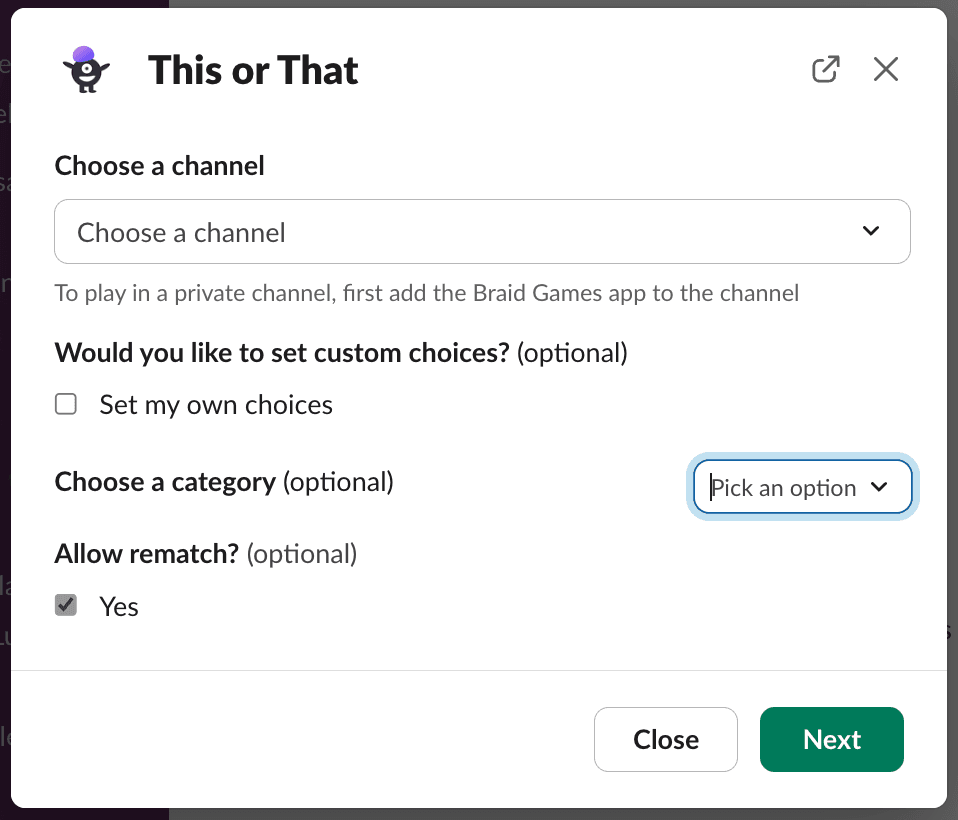The width and height of the screenshot is (958, 820).
Task: Click the Choose a channel heading label
Action: click(159, 166)
